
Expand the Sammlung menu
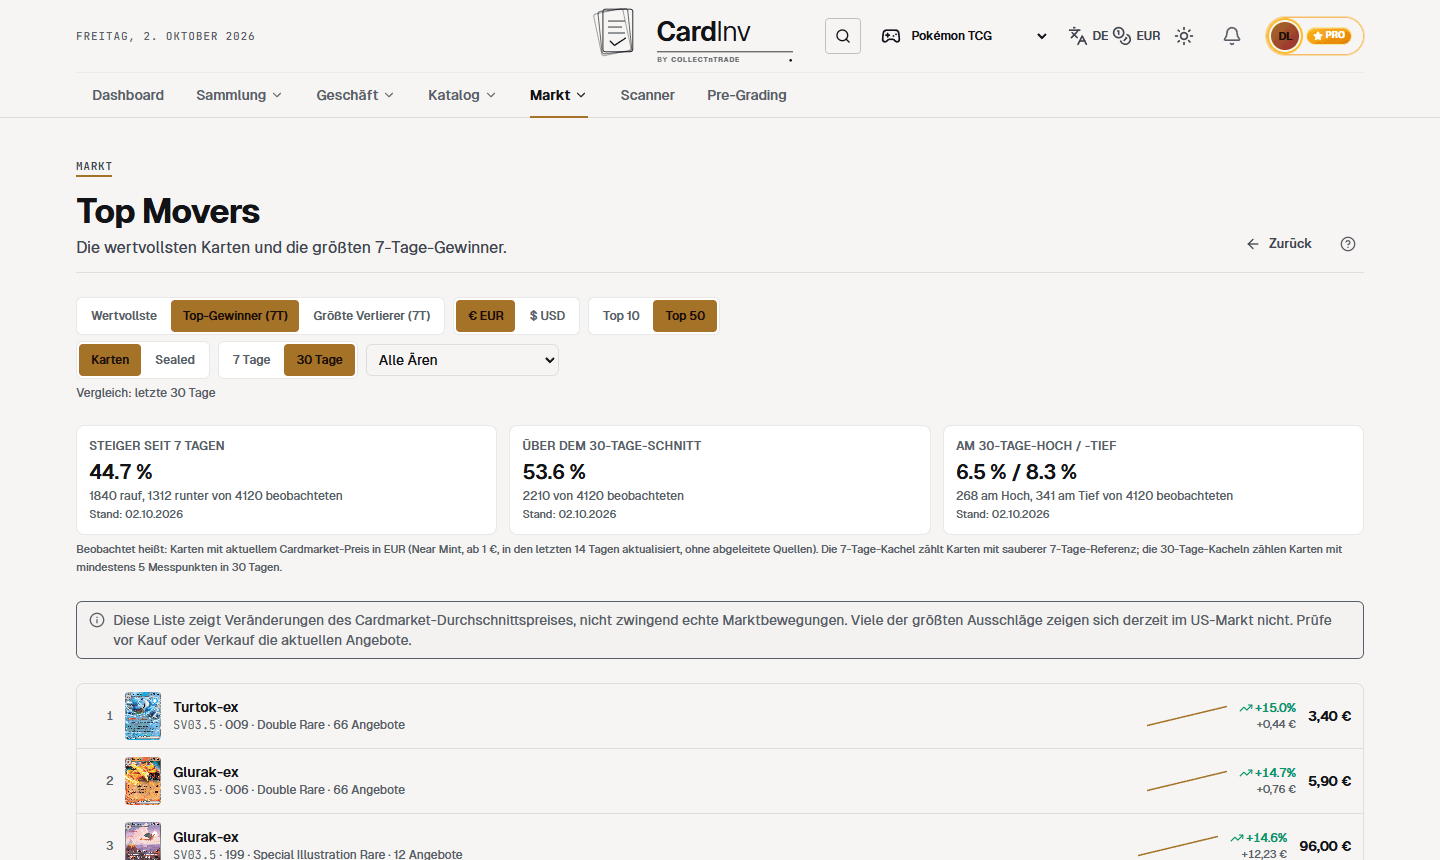(239, 95)
